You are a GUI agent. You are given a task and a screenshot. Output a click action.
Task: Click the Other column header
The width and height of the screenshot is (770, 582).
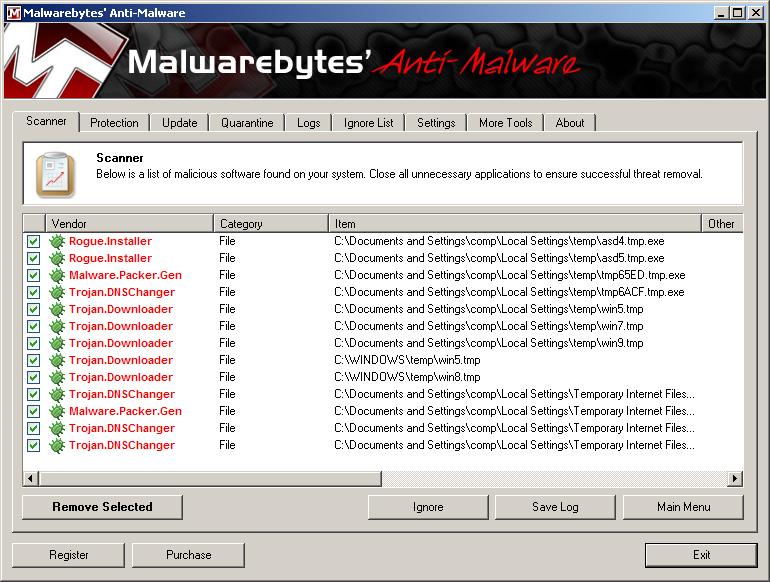(x=722, y=224)
